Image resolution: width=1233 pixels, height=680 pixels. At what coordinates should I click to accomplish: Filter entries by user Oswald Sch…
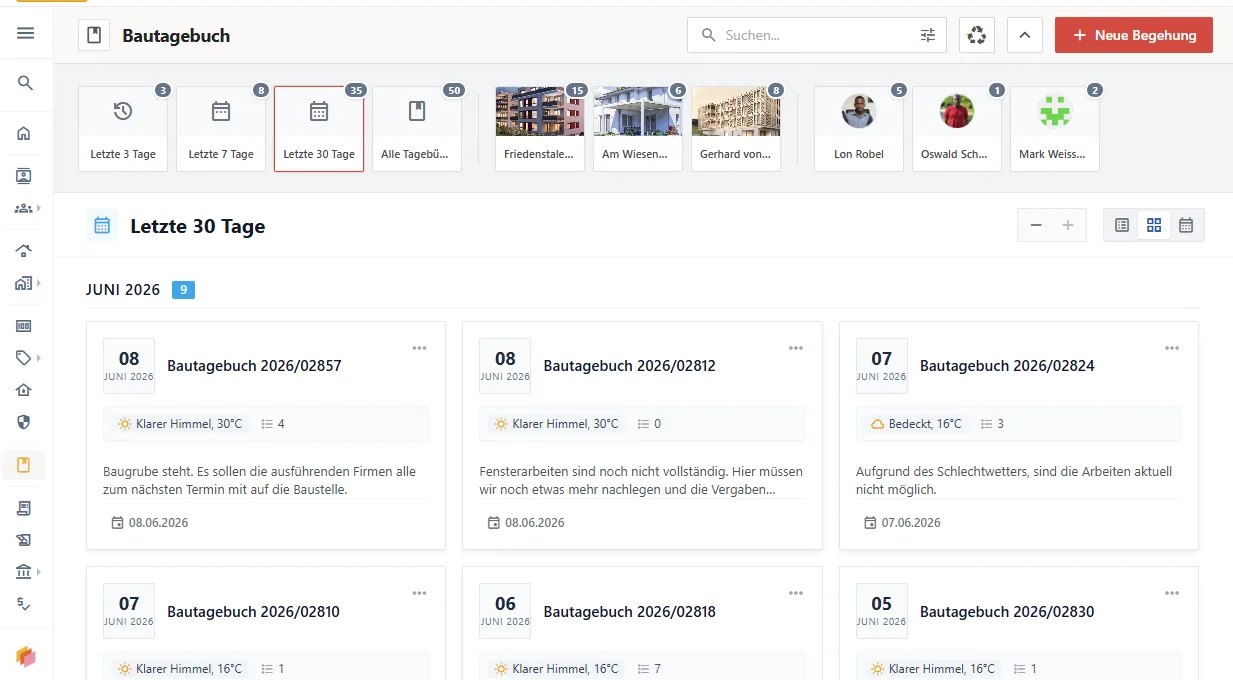tap(957, 128)
